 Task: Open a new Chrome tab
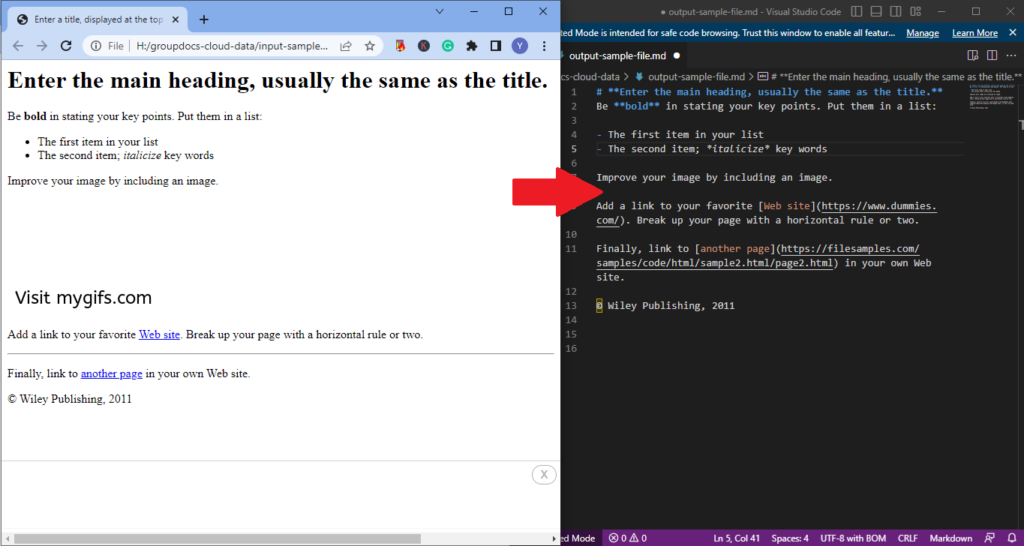tap(204, 19)
